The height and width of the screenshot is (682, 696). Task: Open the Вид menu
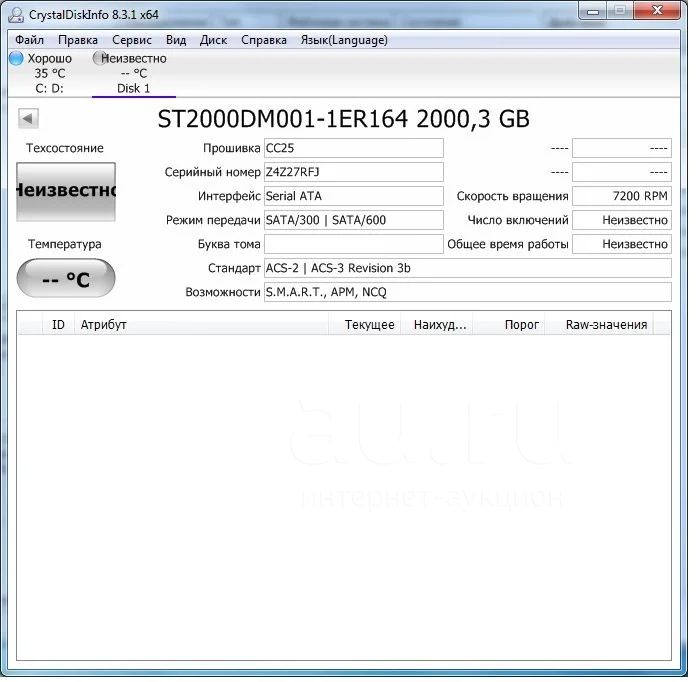click(x=176, y=40)
